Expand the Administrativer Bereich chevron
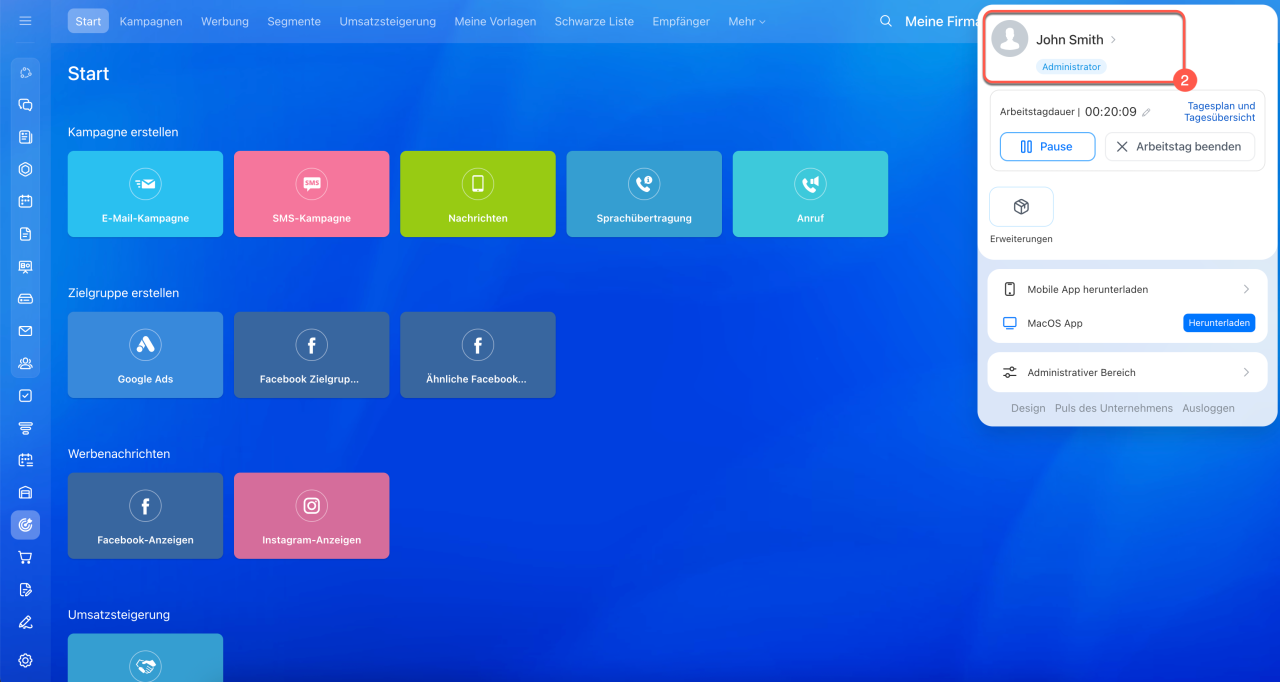The image size is (1280, 682). (x=1246, y=372)
